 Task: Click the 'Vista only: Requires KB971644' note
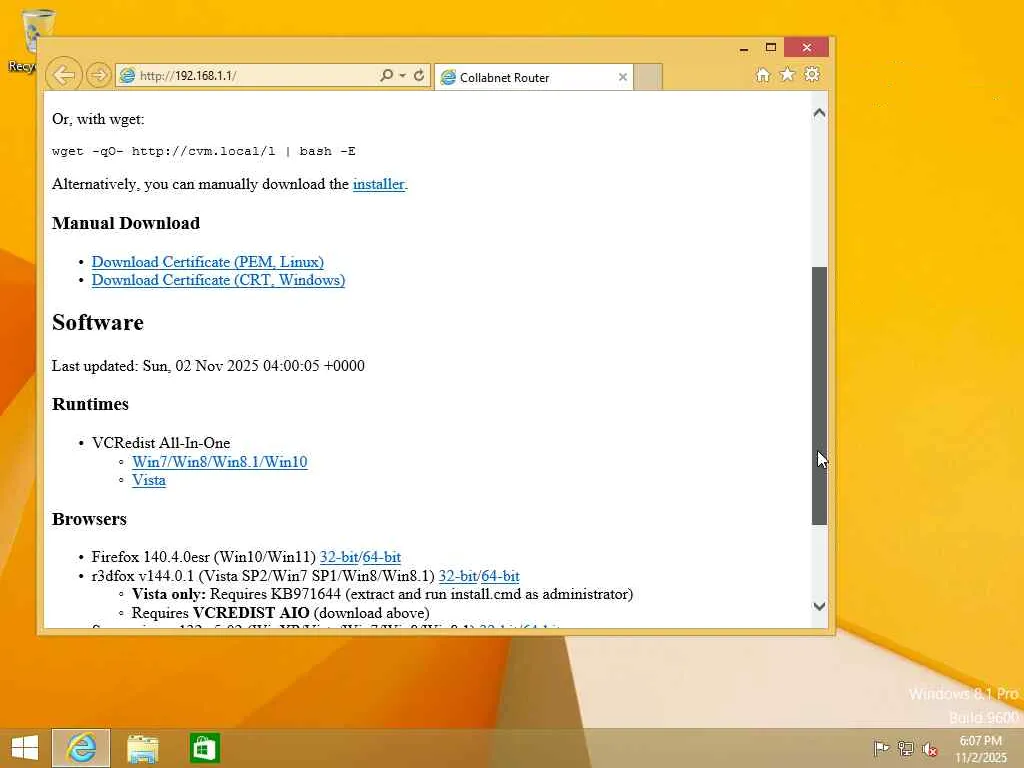pos(382,594)
